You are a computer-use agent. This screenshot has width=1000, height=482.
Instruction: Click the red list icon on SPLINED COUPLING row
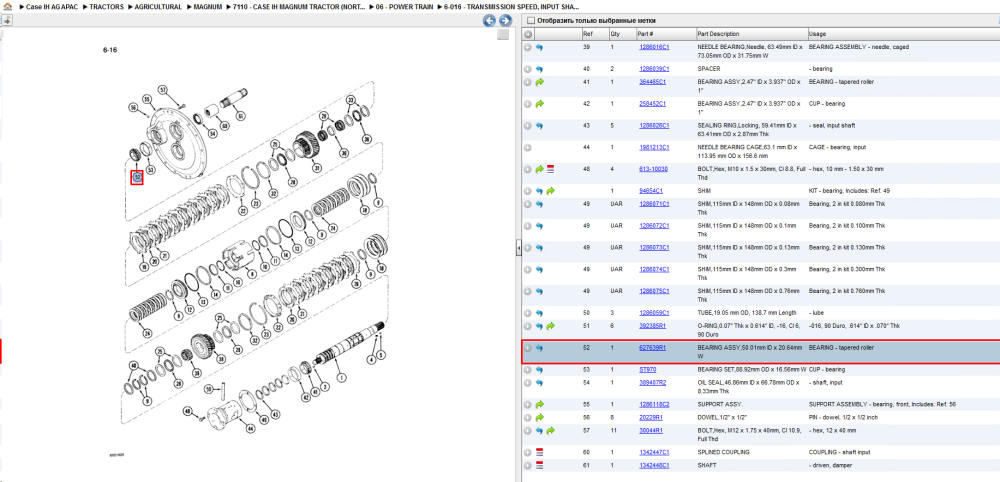pos(540,452)
